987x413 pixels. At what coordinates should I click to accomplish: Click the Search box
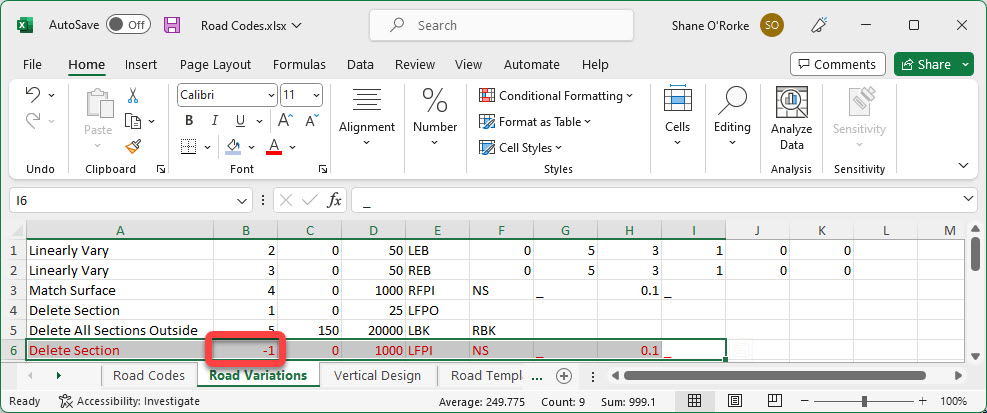point(502,25)
